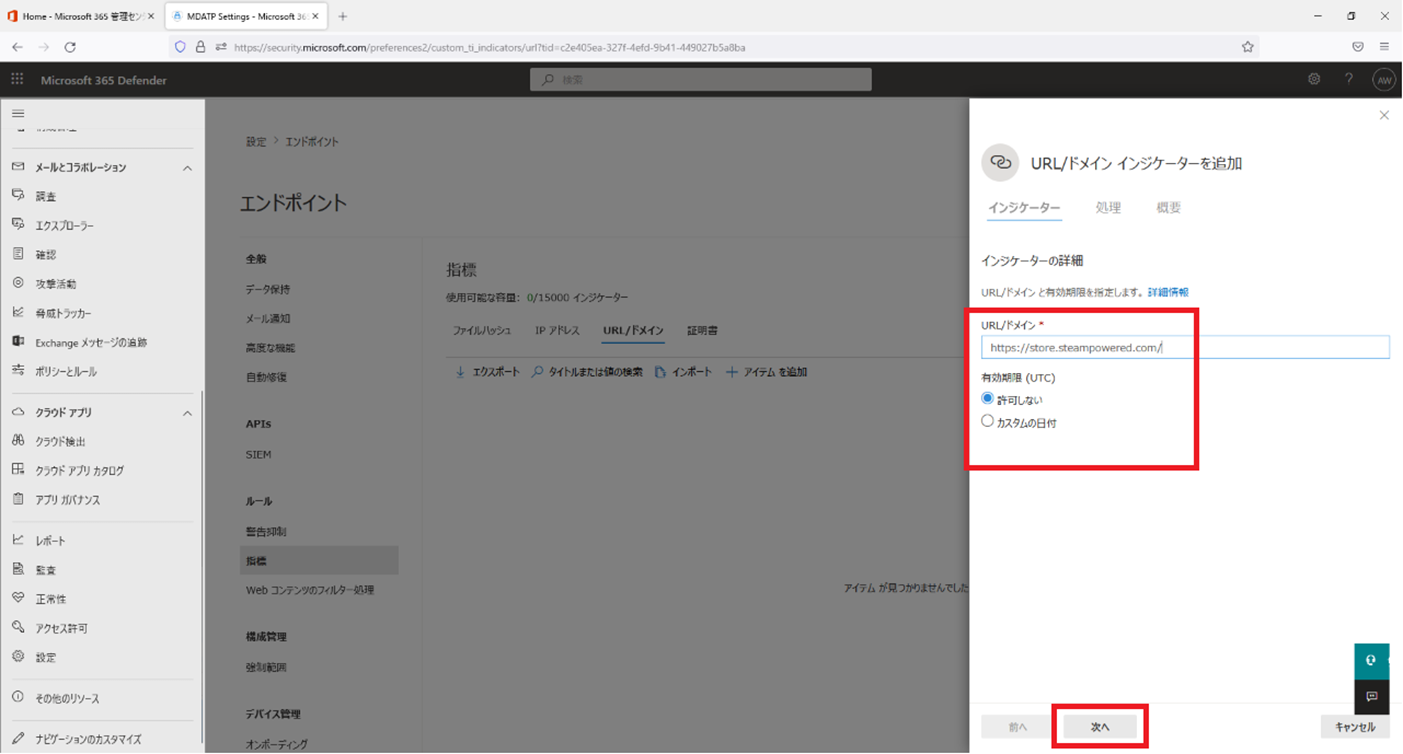
Task: Click the 次へ button
Action: click(x=1100, y=727)
